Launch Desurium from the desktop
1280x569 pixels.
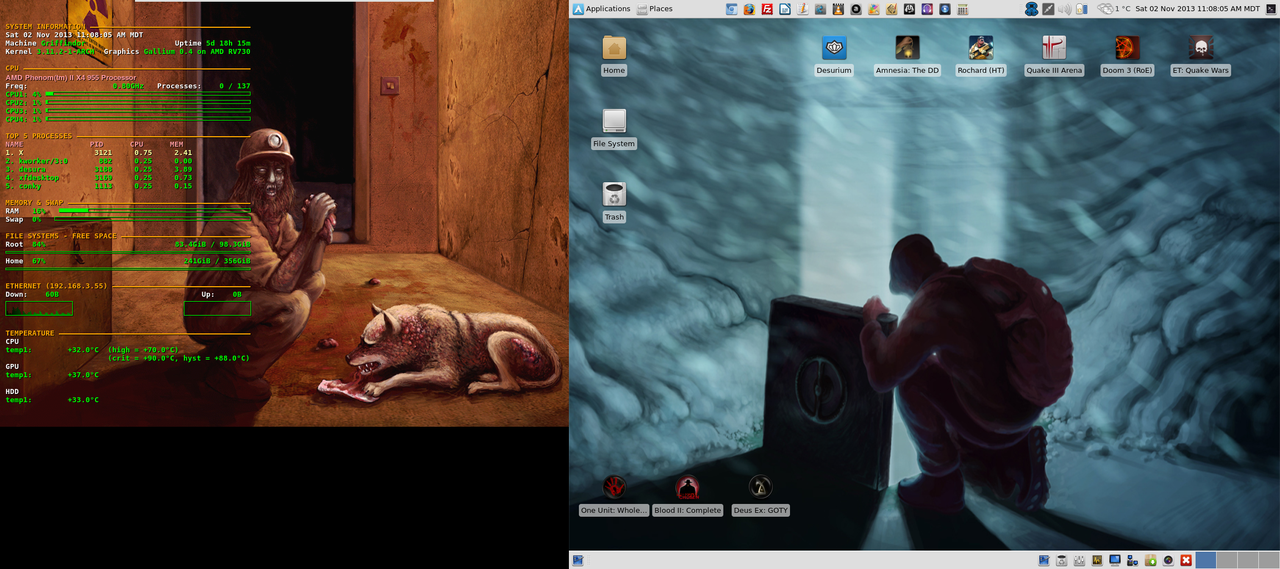[x=834, y=56]
